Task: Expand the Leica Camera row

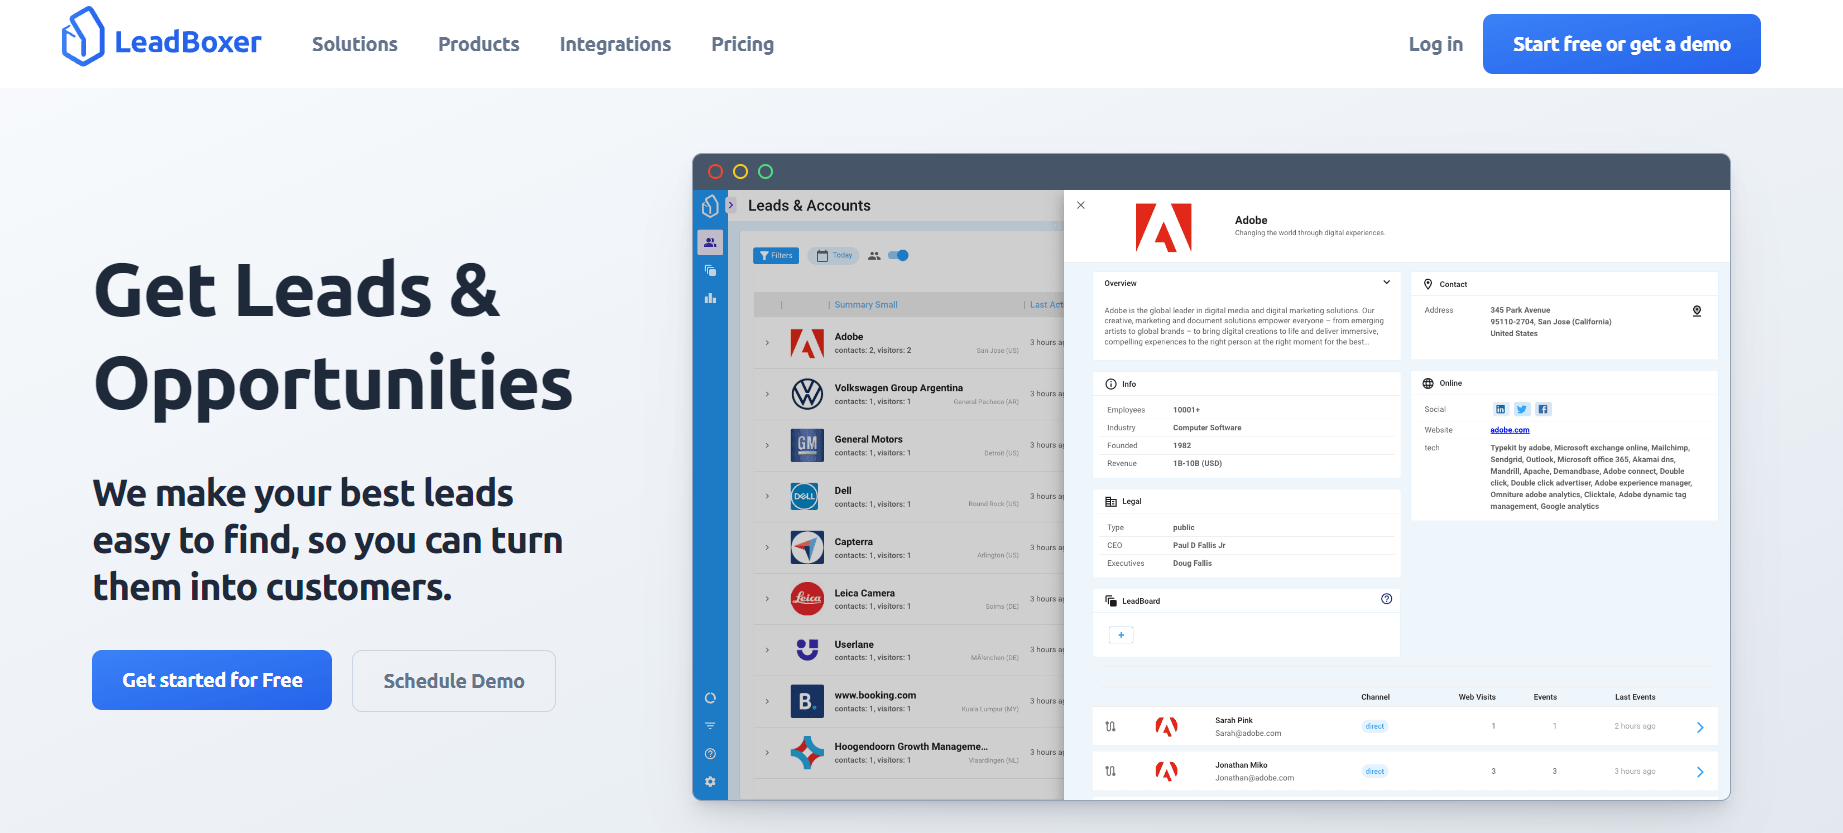Action: [767, 599]
